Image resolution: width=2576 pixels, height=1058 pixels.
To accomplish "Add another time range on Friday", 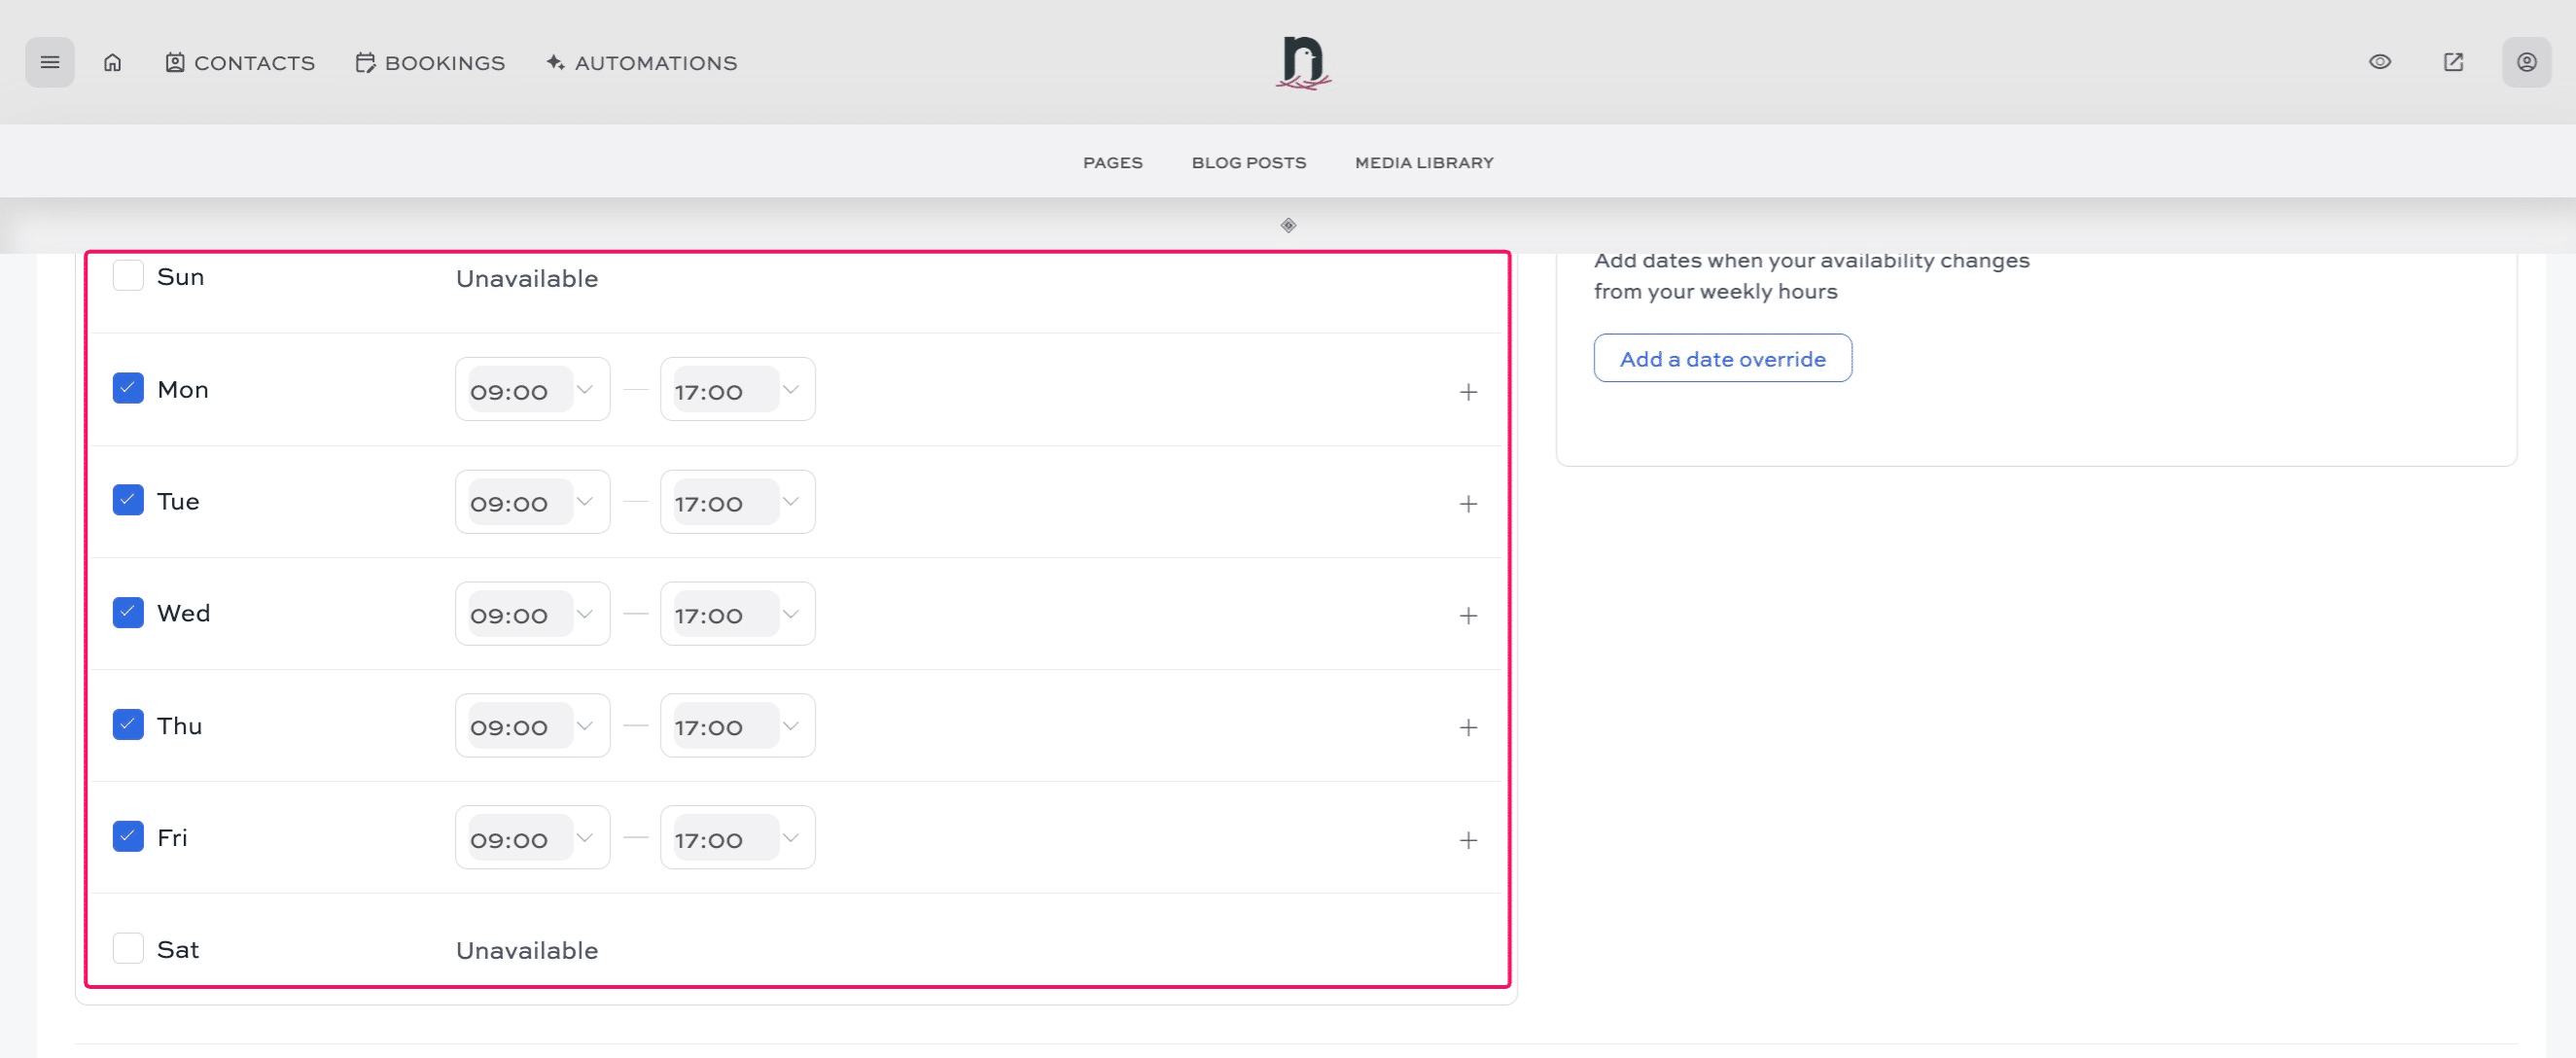I will click(x=1467, y=840).
